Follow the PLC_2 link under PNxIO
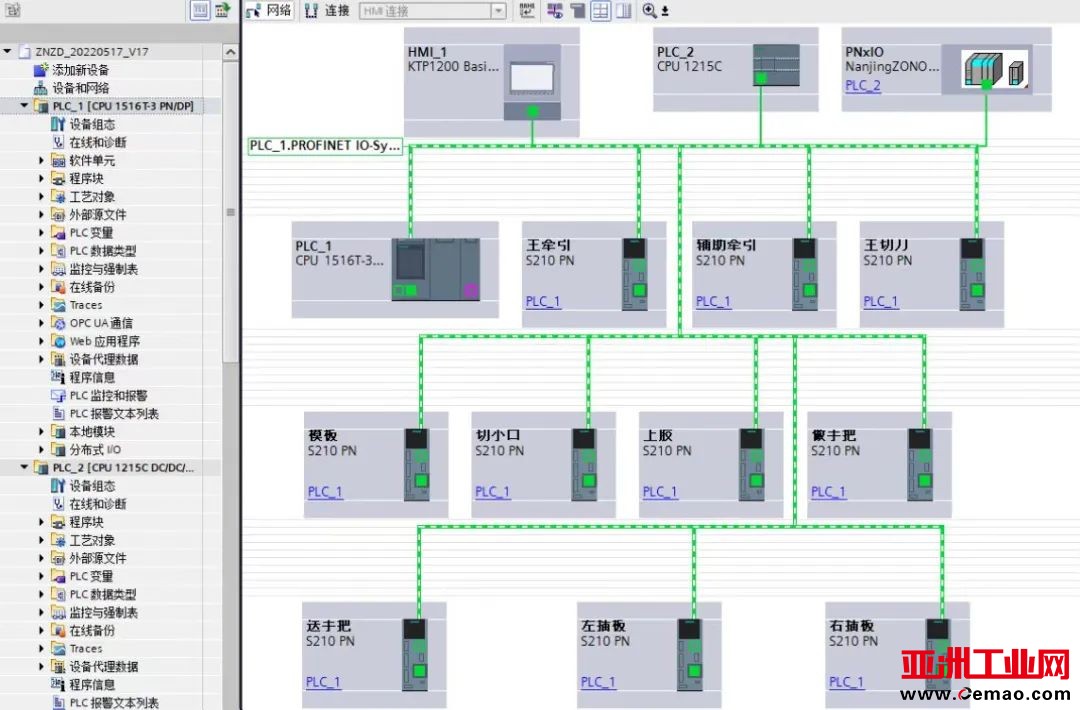Viewport: 1080px width, 710px height. coord(863,85)
